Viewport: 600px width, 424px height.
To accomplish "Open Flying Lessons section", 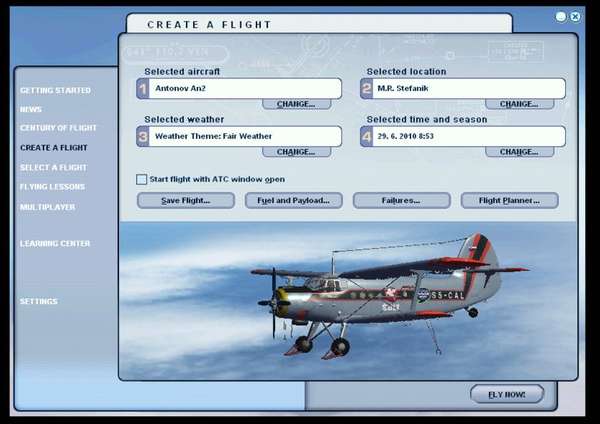I will 52,187.
